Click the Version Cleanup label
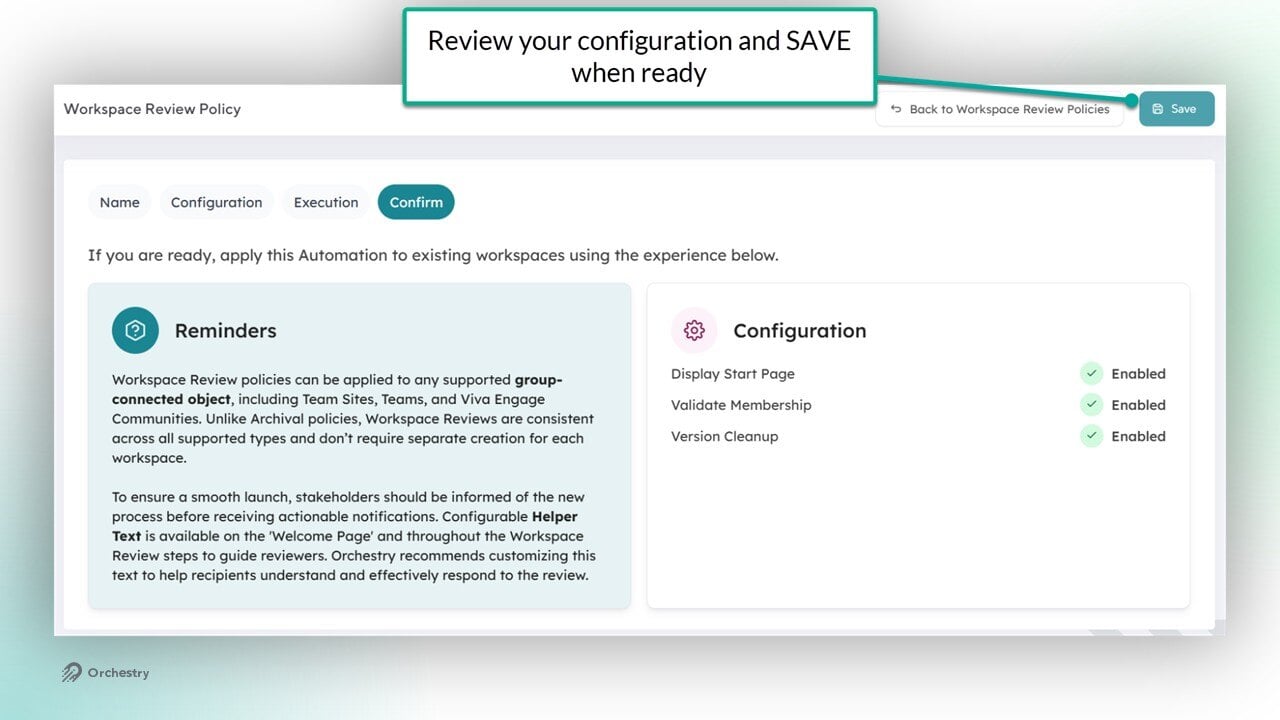The height and width of the screenshot is (720, 1280). tap(724, 436)
